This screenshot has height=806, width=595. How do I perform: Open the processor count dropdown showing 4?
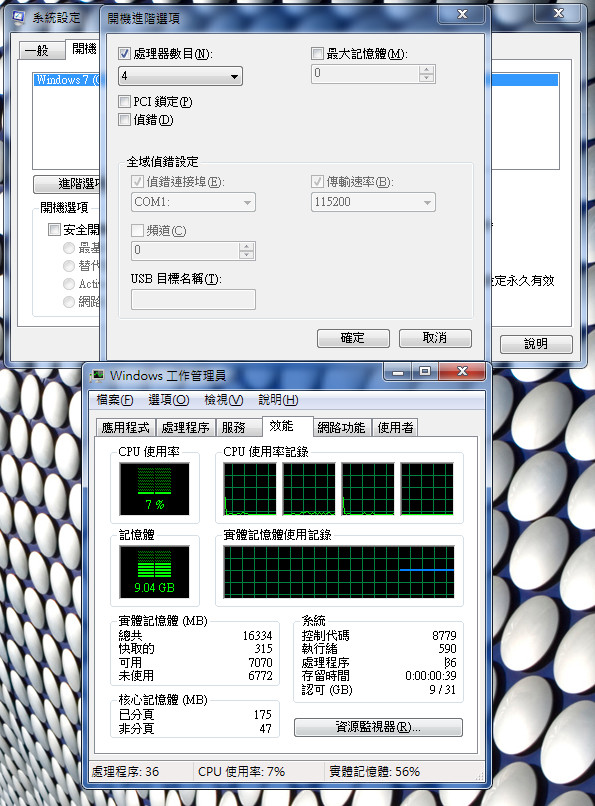point(180,77)
